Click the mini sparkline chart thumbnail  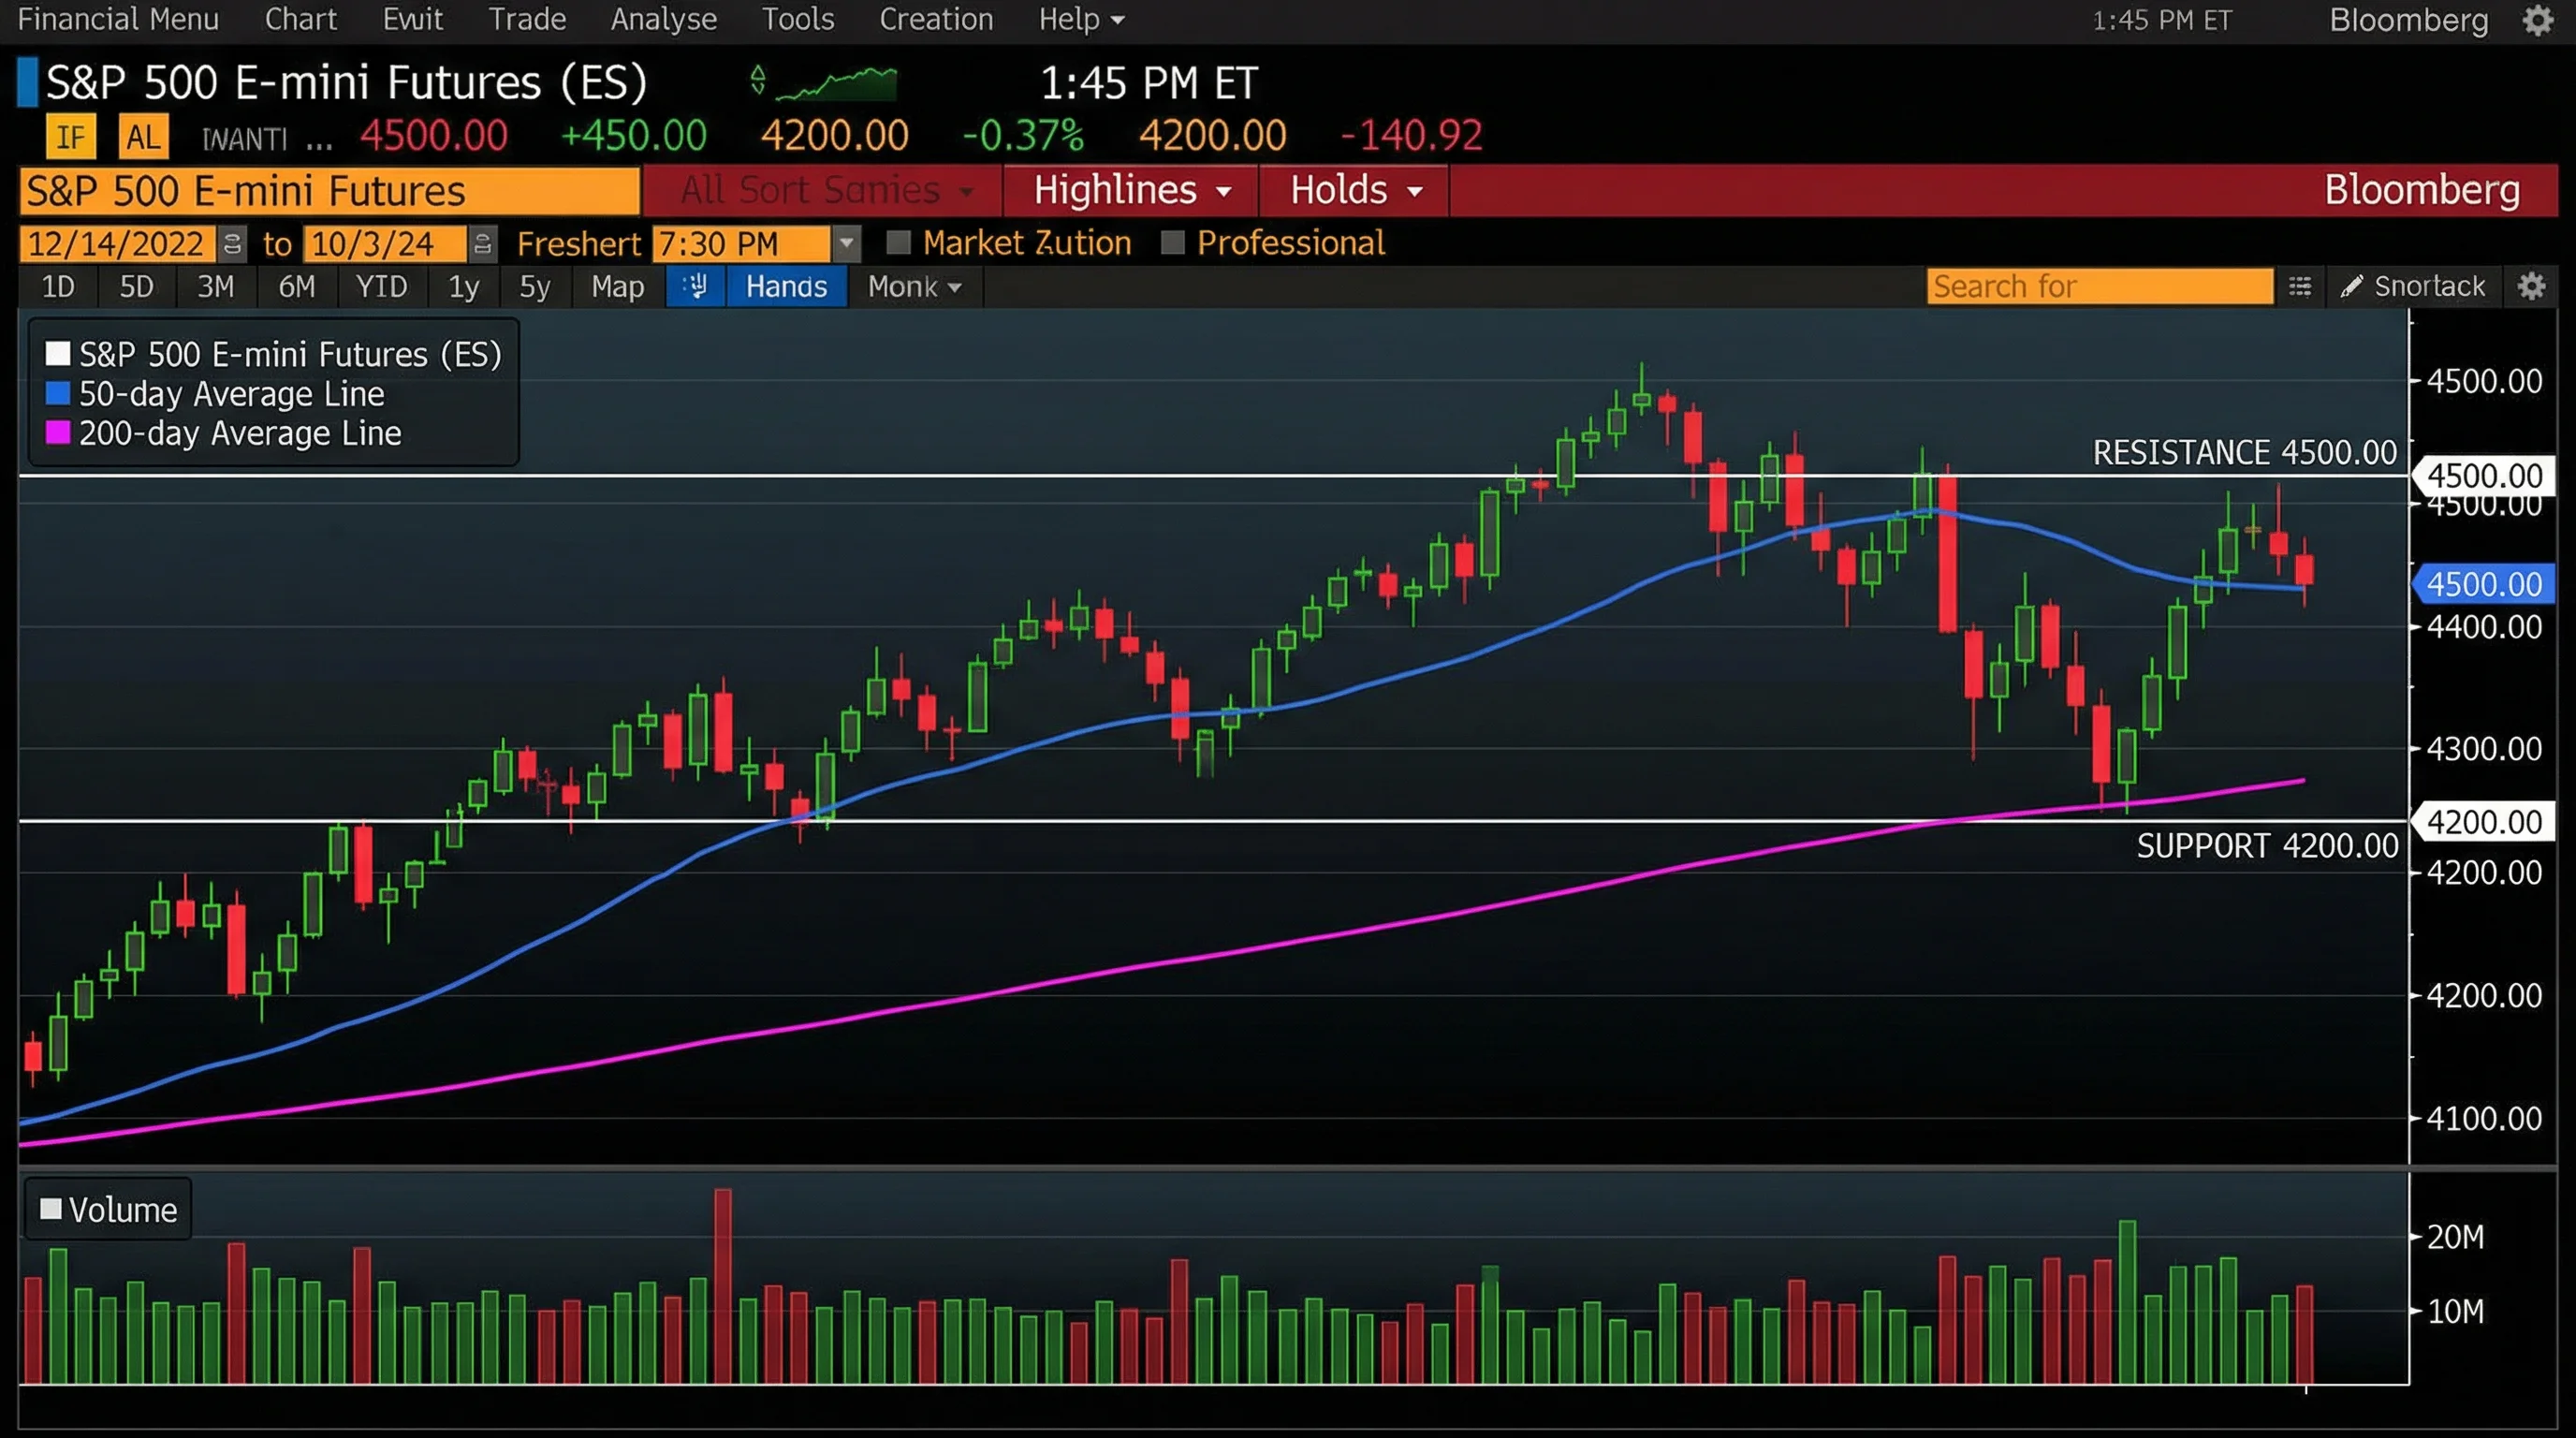836,84
